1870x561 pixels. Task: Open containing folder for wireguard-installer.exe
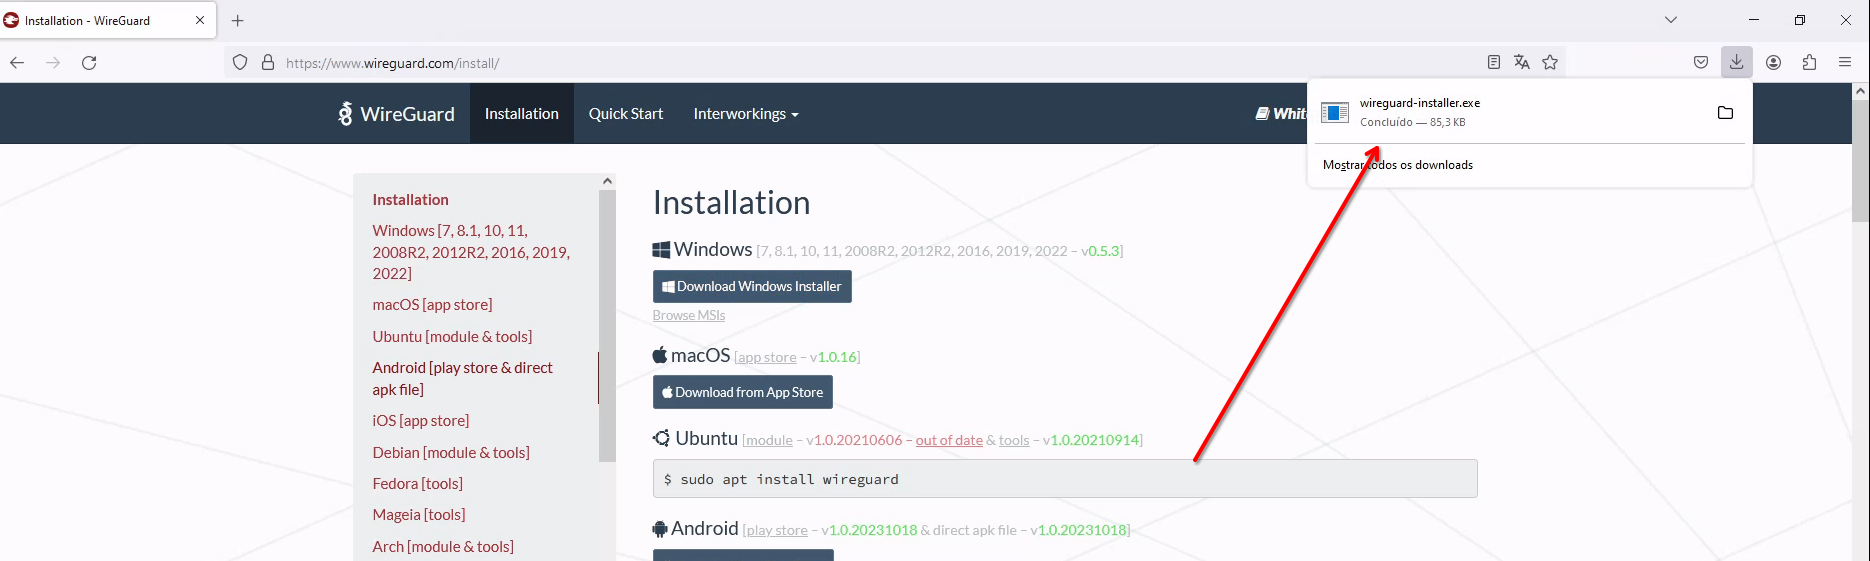(1725, 112)
